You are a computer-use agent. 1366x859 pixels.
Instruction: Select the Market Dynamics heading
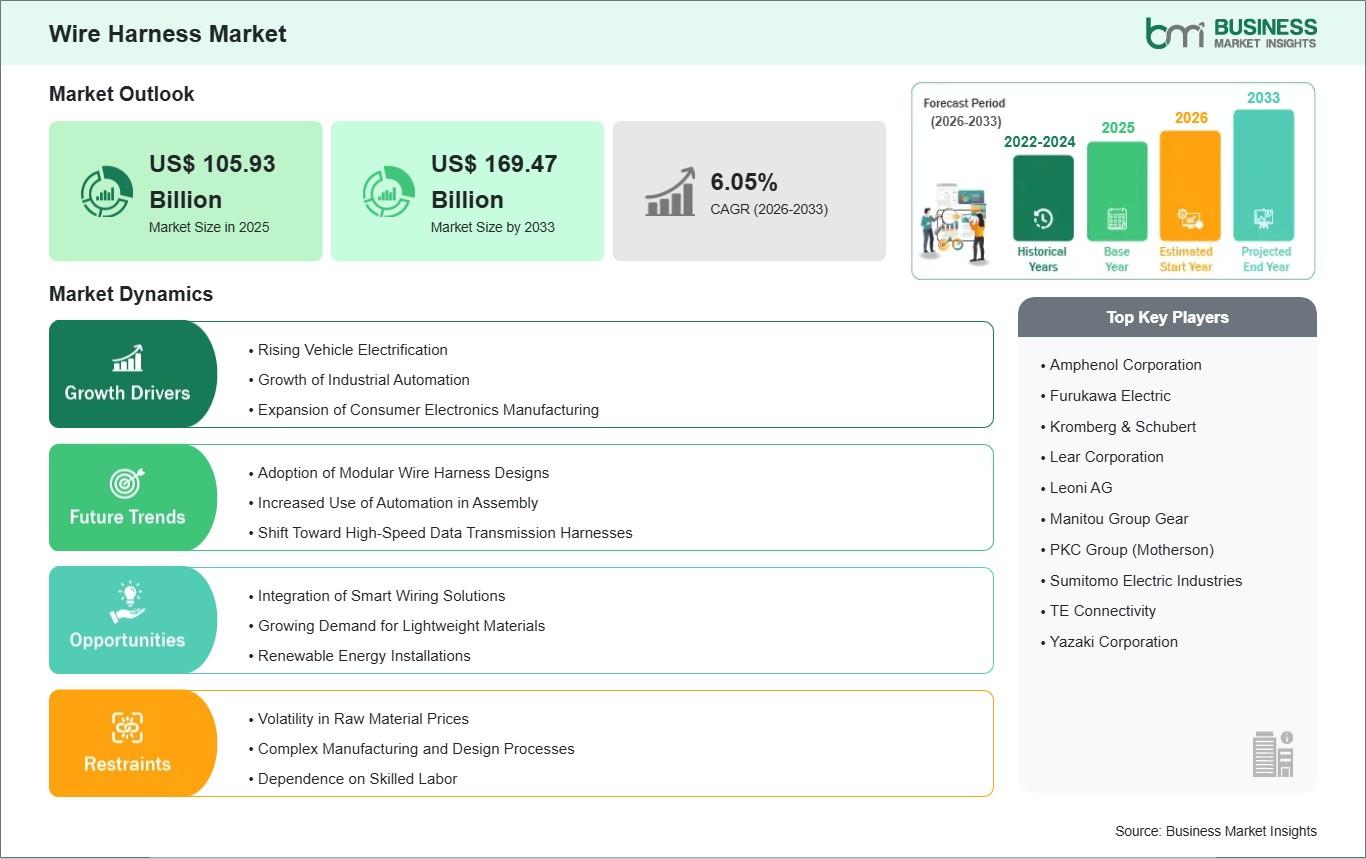click(131, 294)
